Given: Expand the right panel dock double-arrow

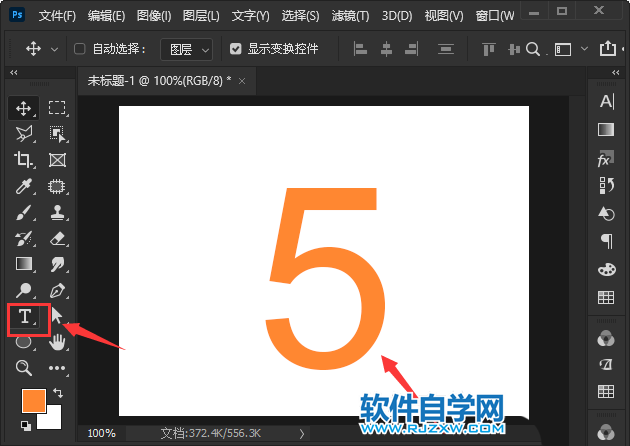Looking at the screenshot, I should [616, 72].
